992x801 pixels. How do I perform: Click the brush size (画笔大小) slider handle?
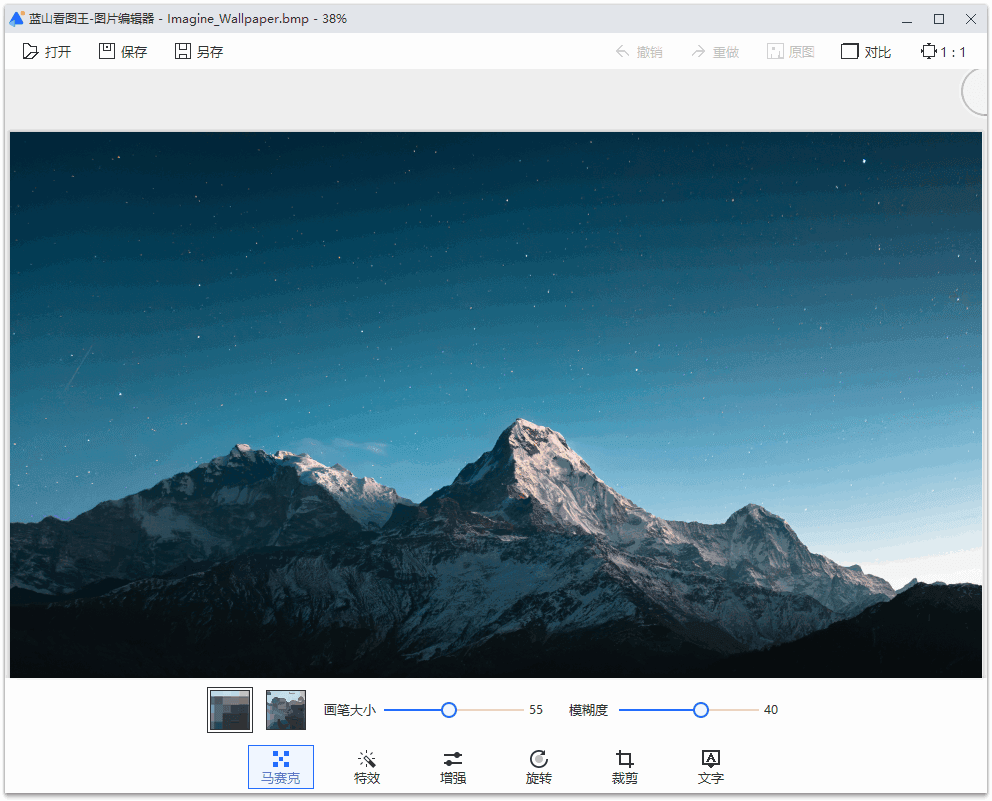[449, 710]
